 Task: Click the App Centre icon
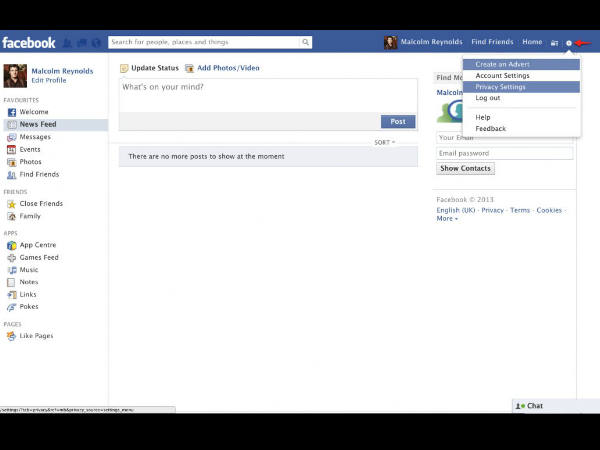(x=12, y=245)
